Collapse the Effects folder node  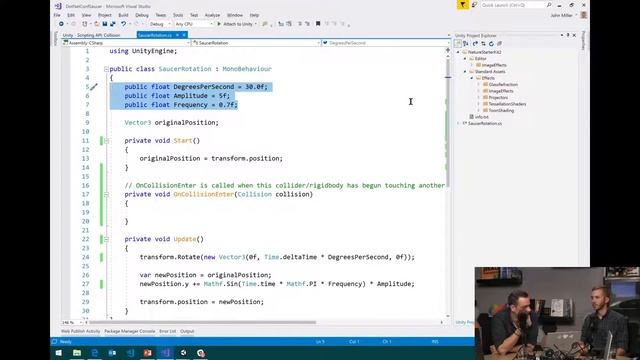(472, 78)
